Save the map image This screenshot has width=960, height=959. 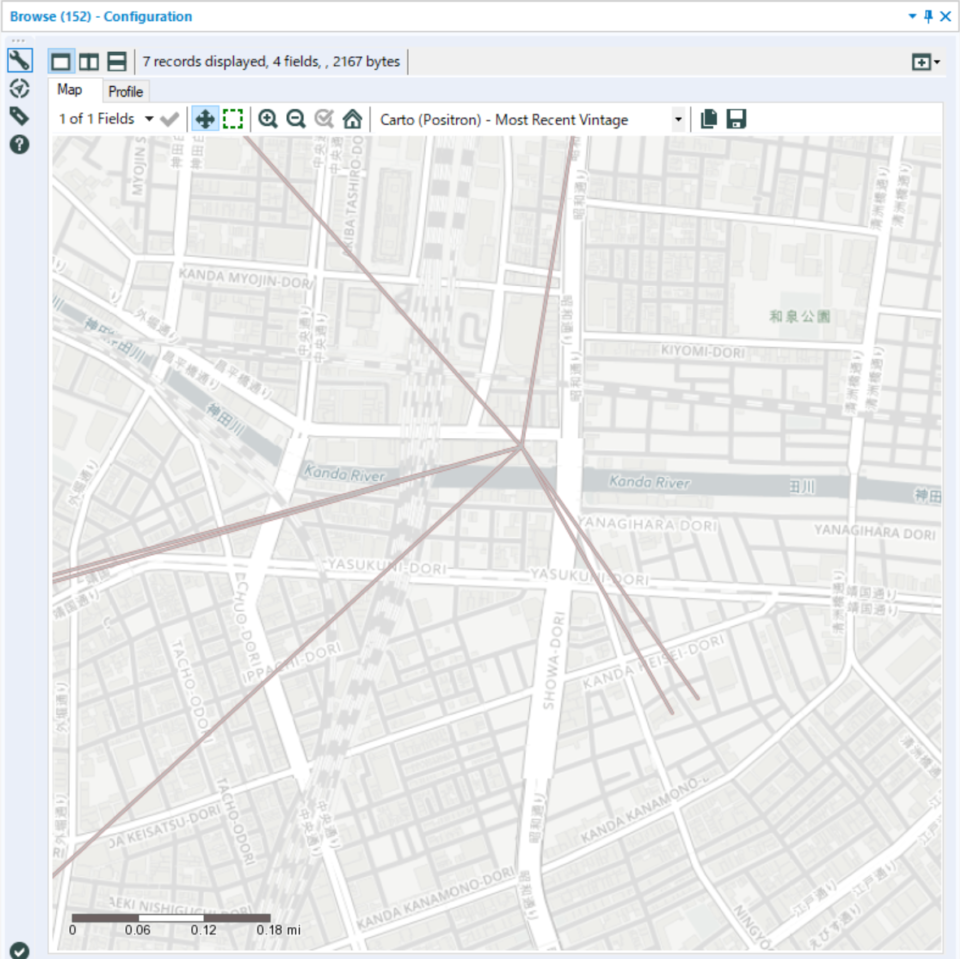pos(737,119)
